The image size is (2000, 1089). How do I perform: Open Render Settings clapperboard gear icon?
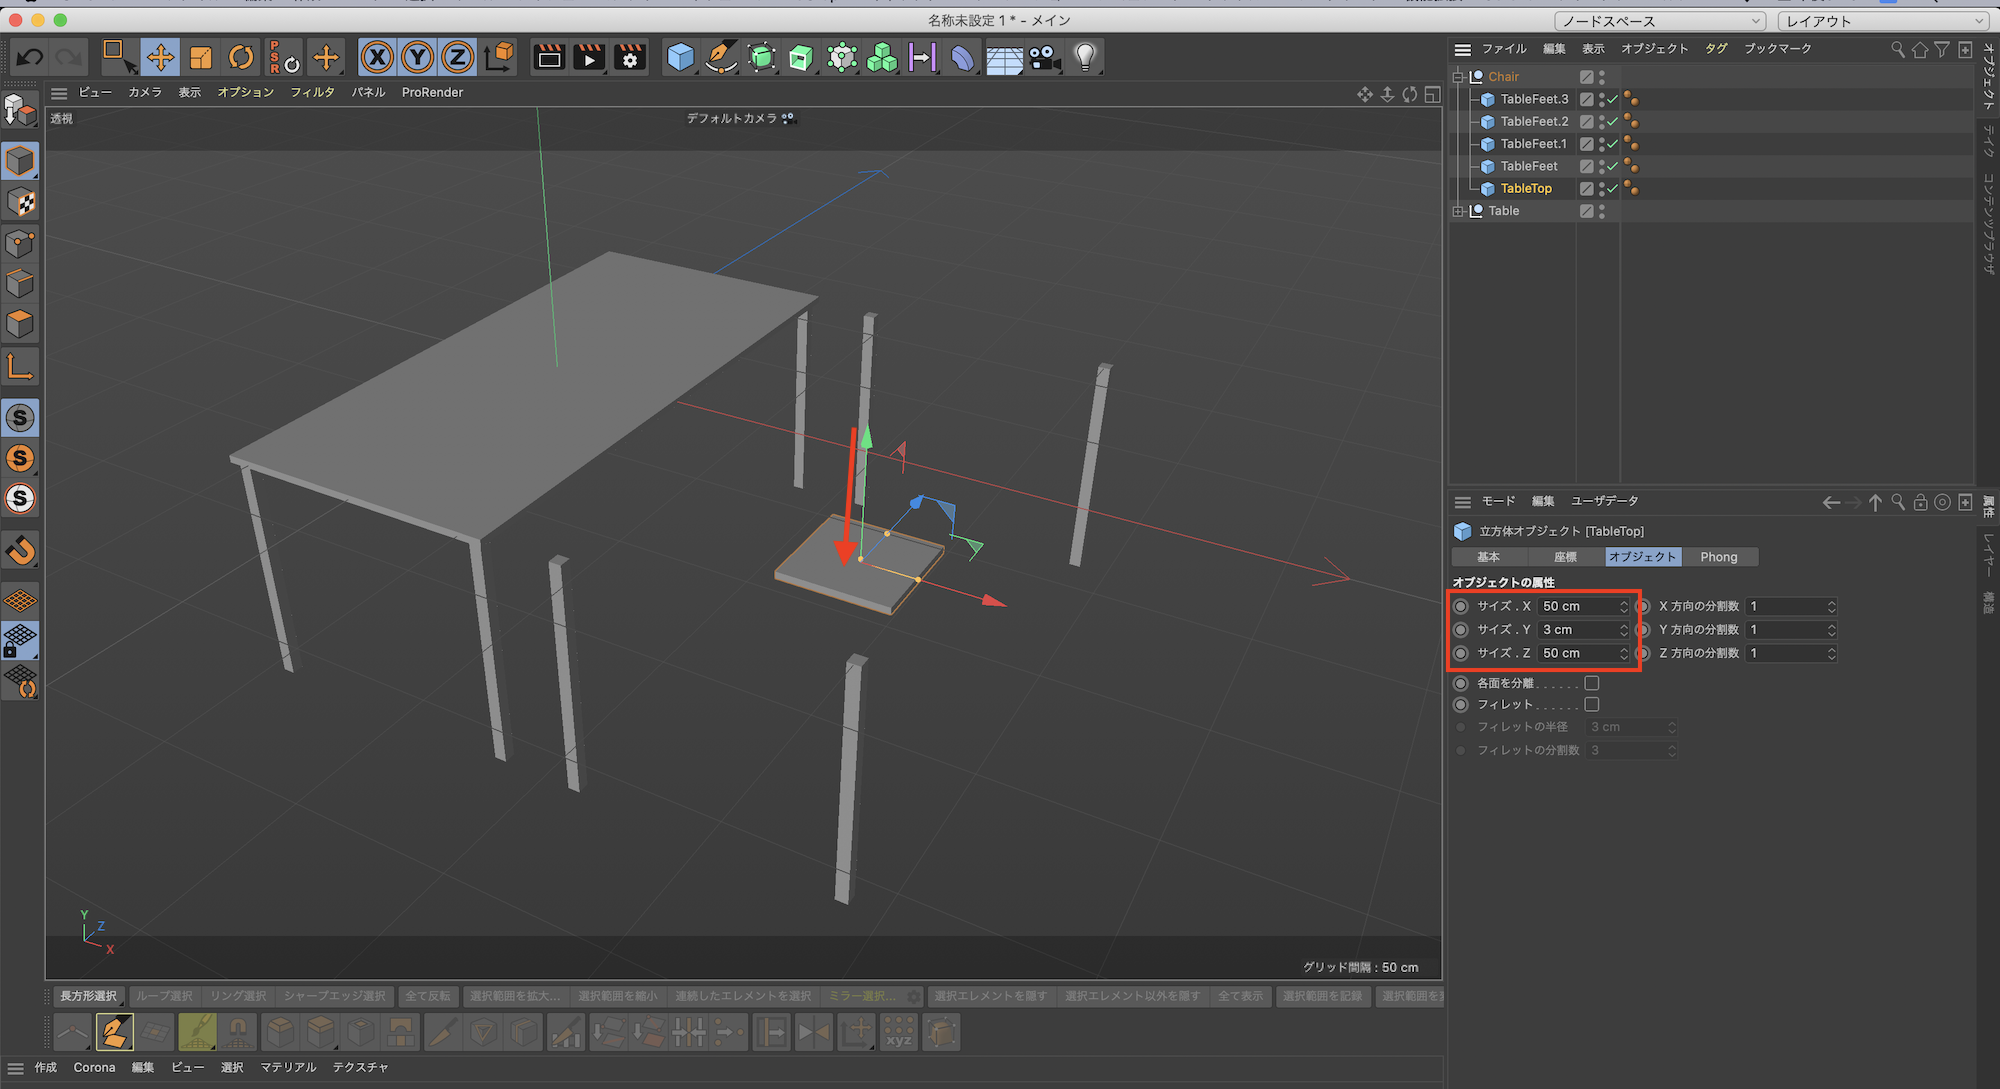click(630, 58)
